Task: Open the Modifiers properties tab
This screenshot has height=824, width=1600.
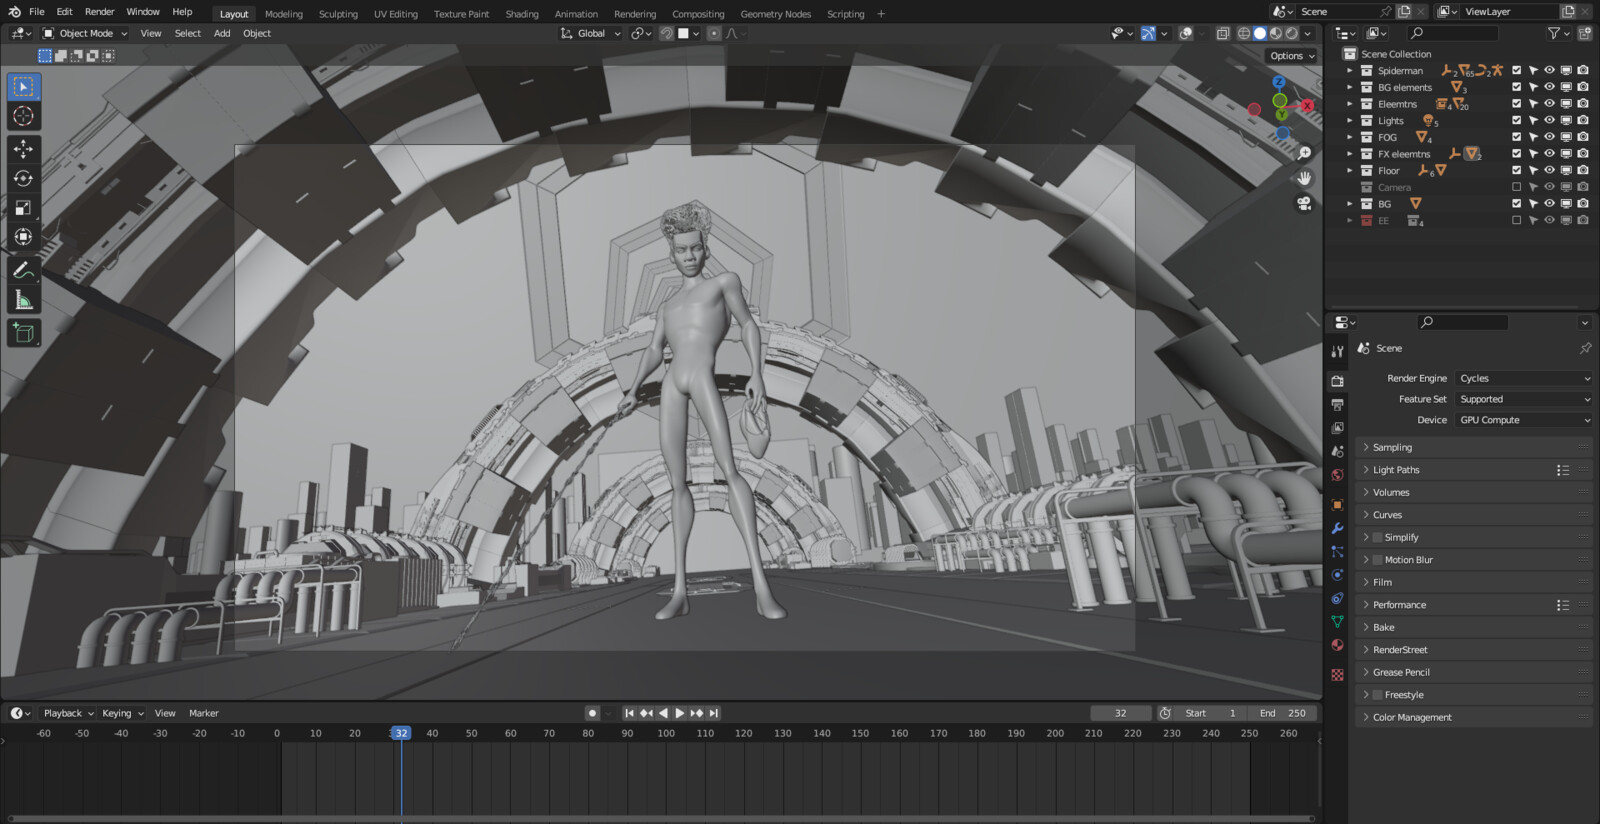Action: (x=1337, y=528)
